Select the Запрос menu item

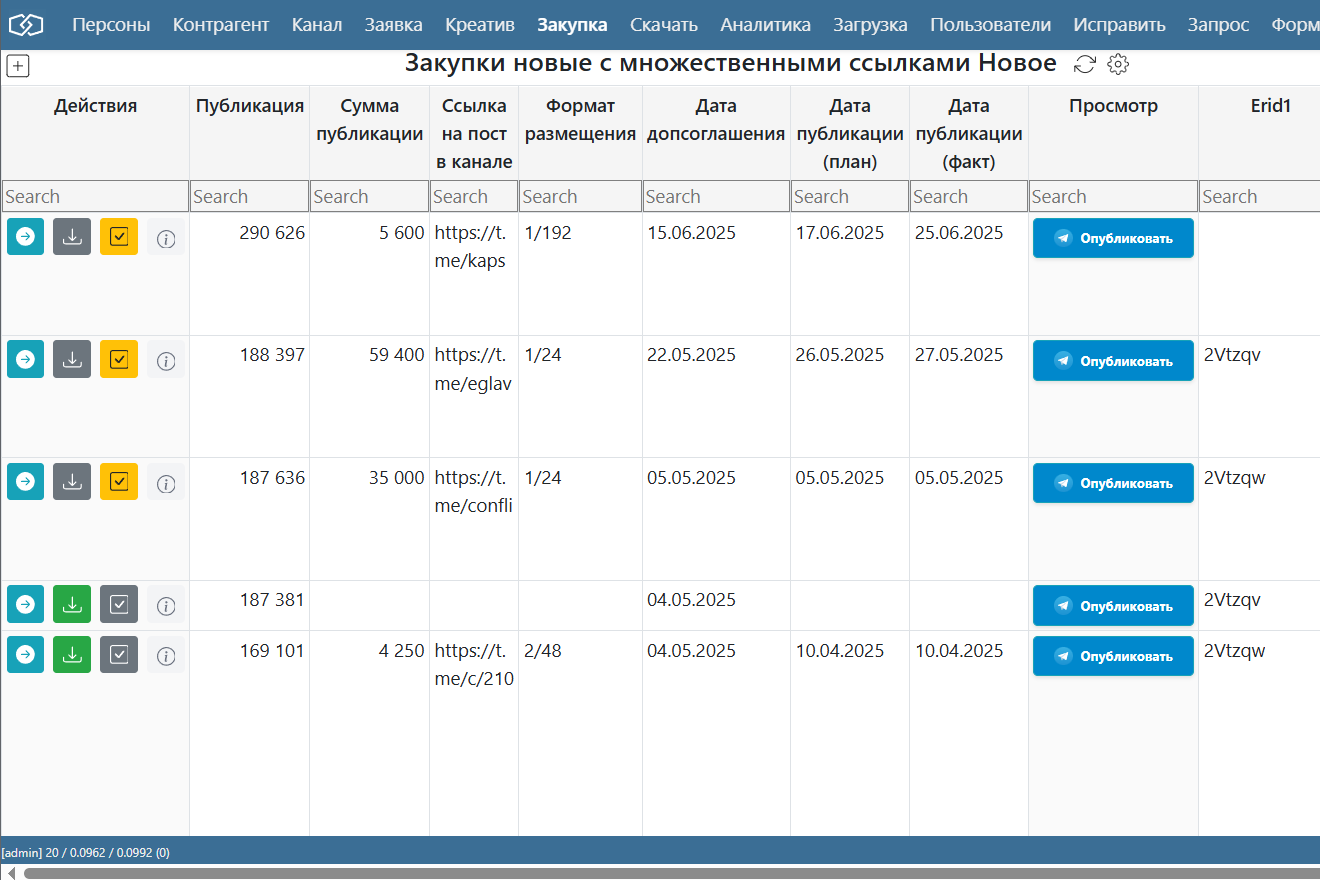pos(1219,25)
